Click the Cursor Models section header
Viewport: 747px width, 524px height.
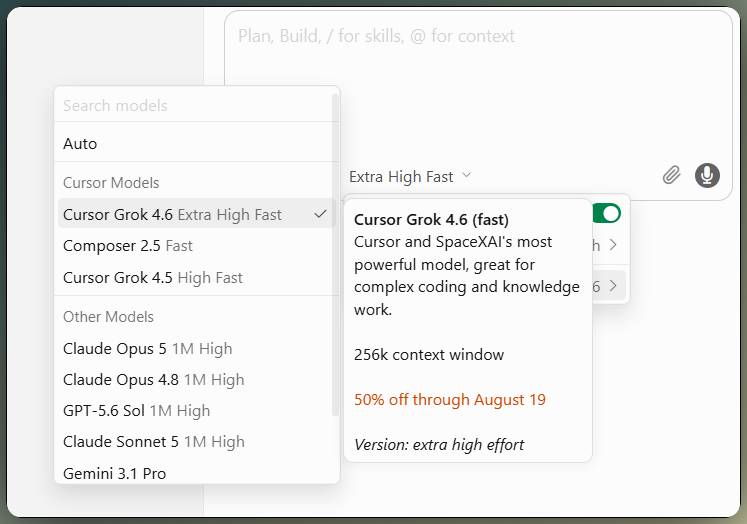[111, 183]
